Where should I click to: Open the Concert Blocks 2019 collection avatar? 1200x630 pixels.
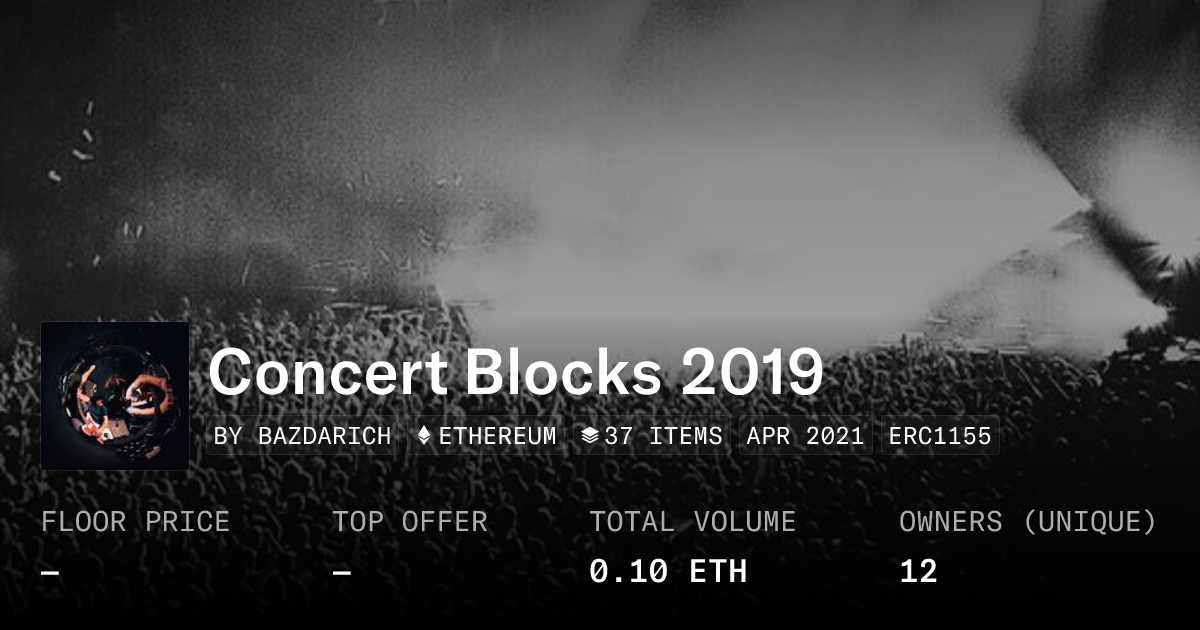point(115,395)
